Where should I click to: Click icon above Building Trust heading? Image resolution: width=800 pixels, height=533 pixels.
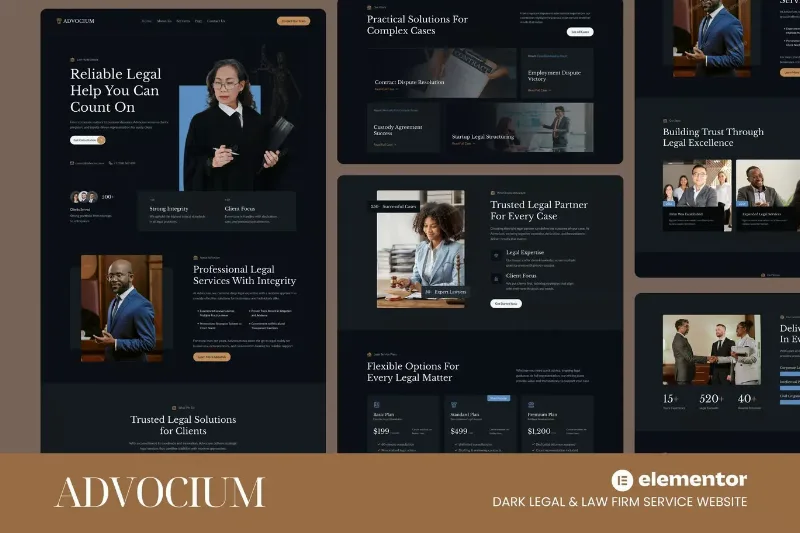[665, 121]
